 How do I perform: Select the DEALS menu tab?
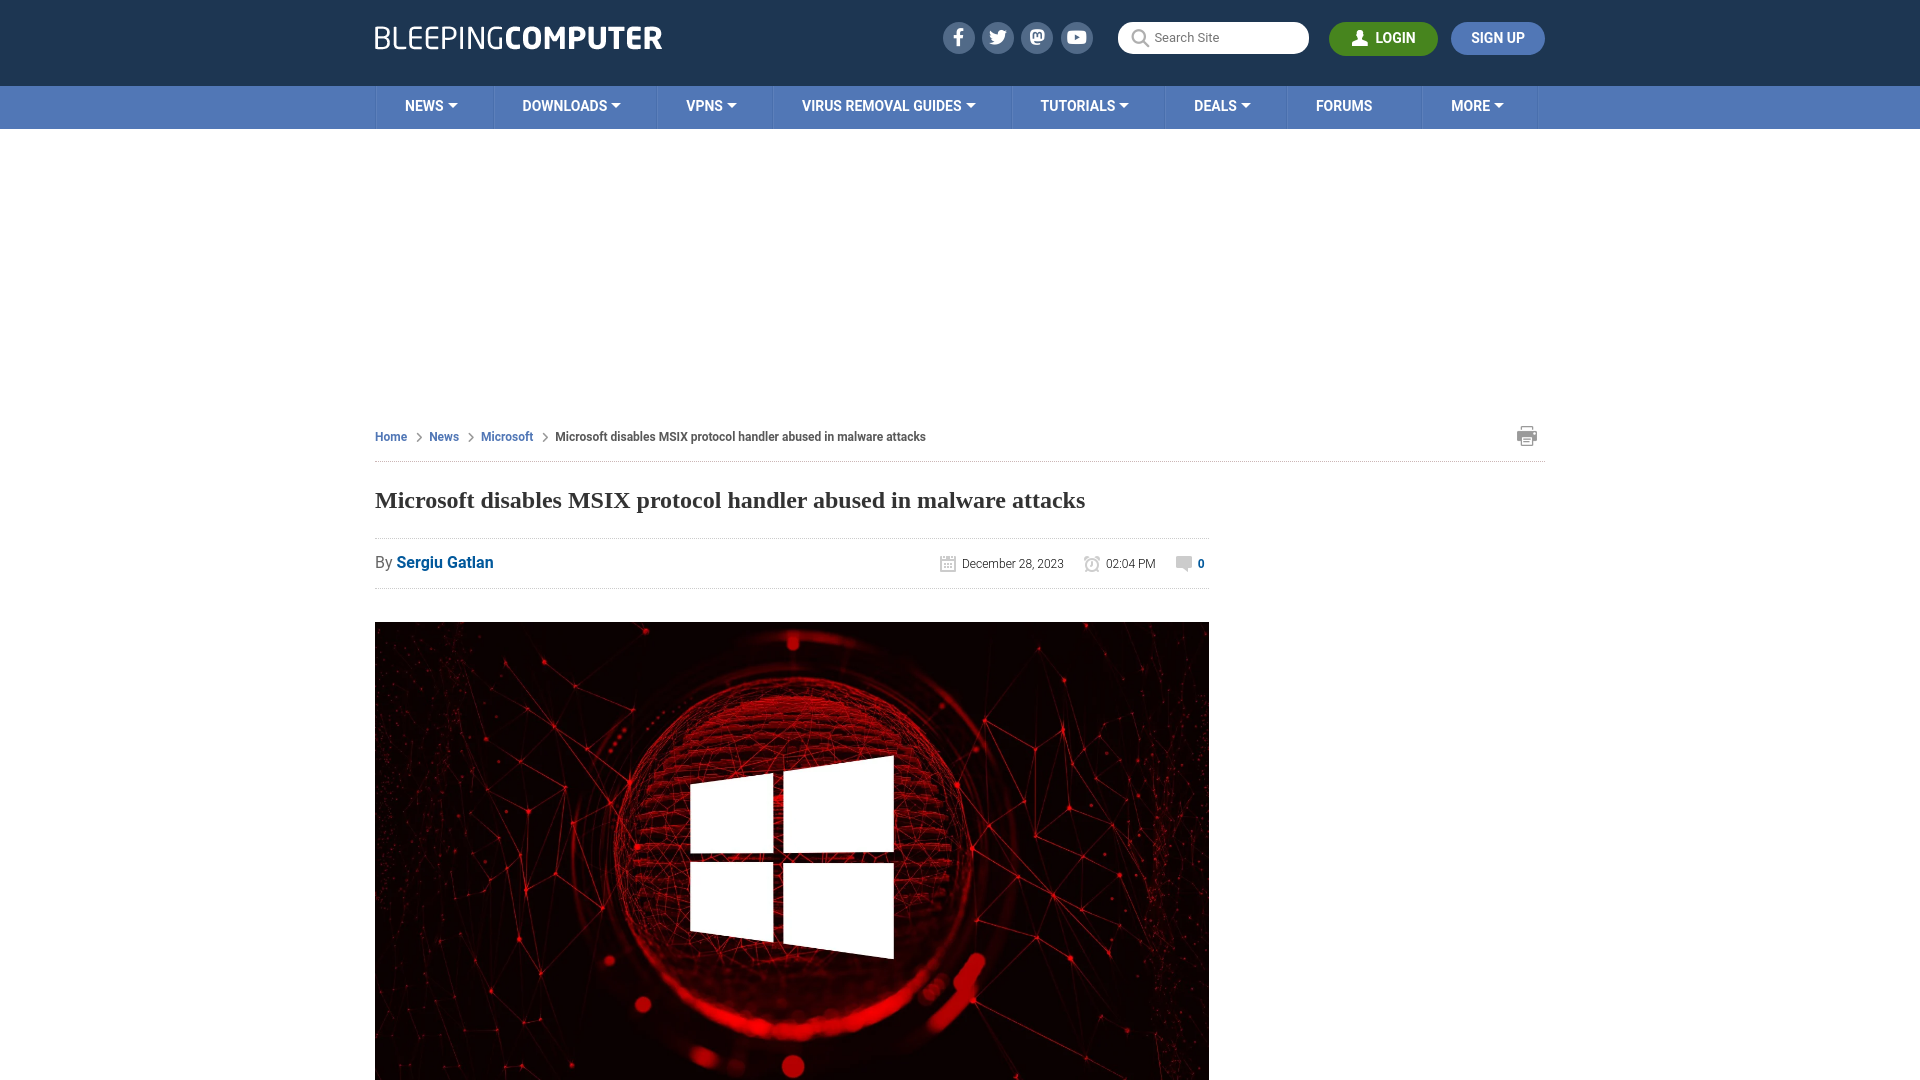tap(1221, 105)
